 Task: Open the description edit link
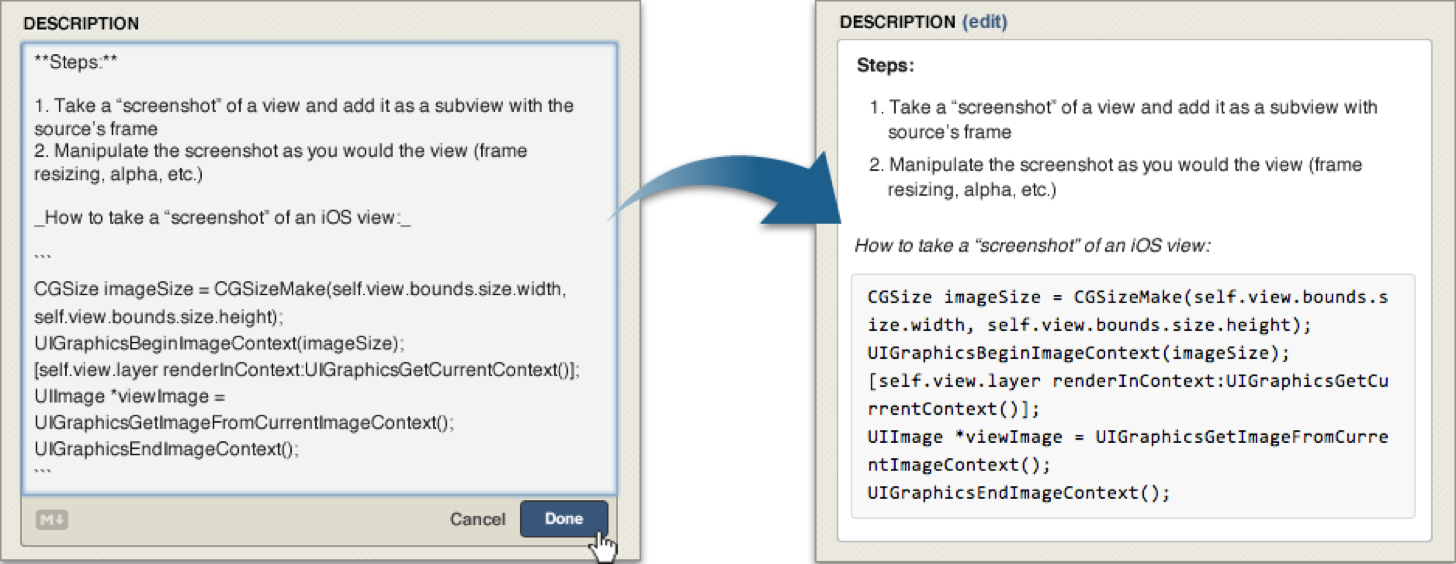click(984, 22)
